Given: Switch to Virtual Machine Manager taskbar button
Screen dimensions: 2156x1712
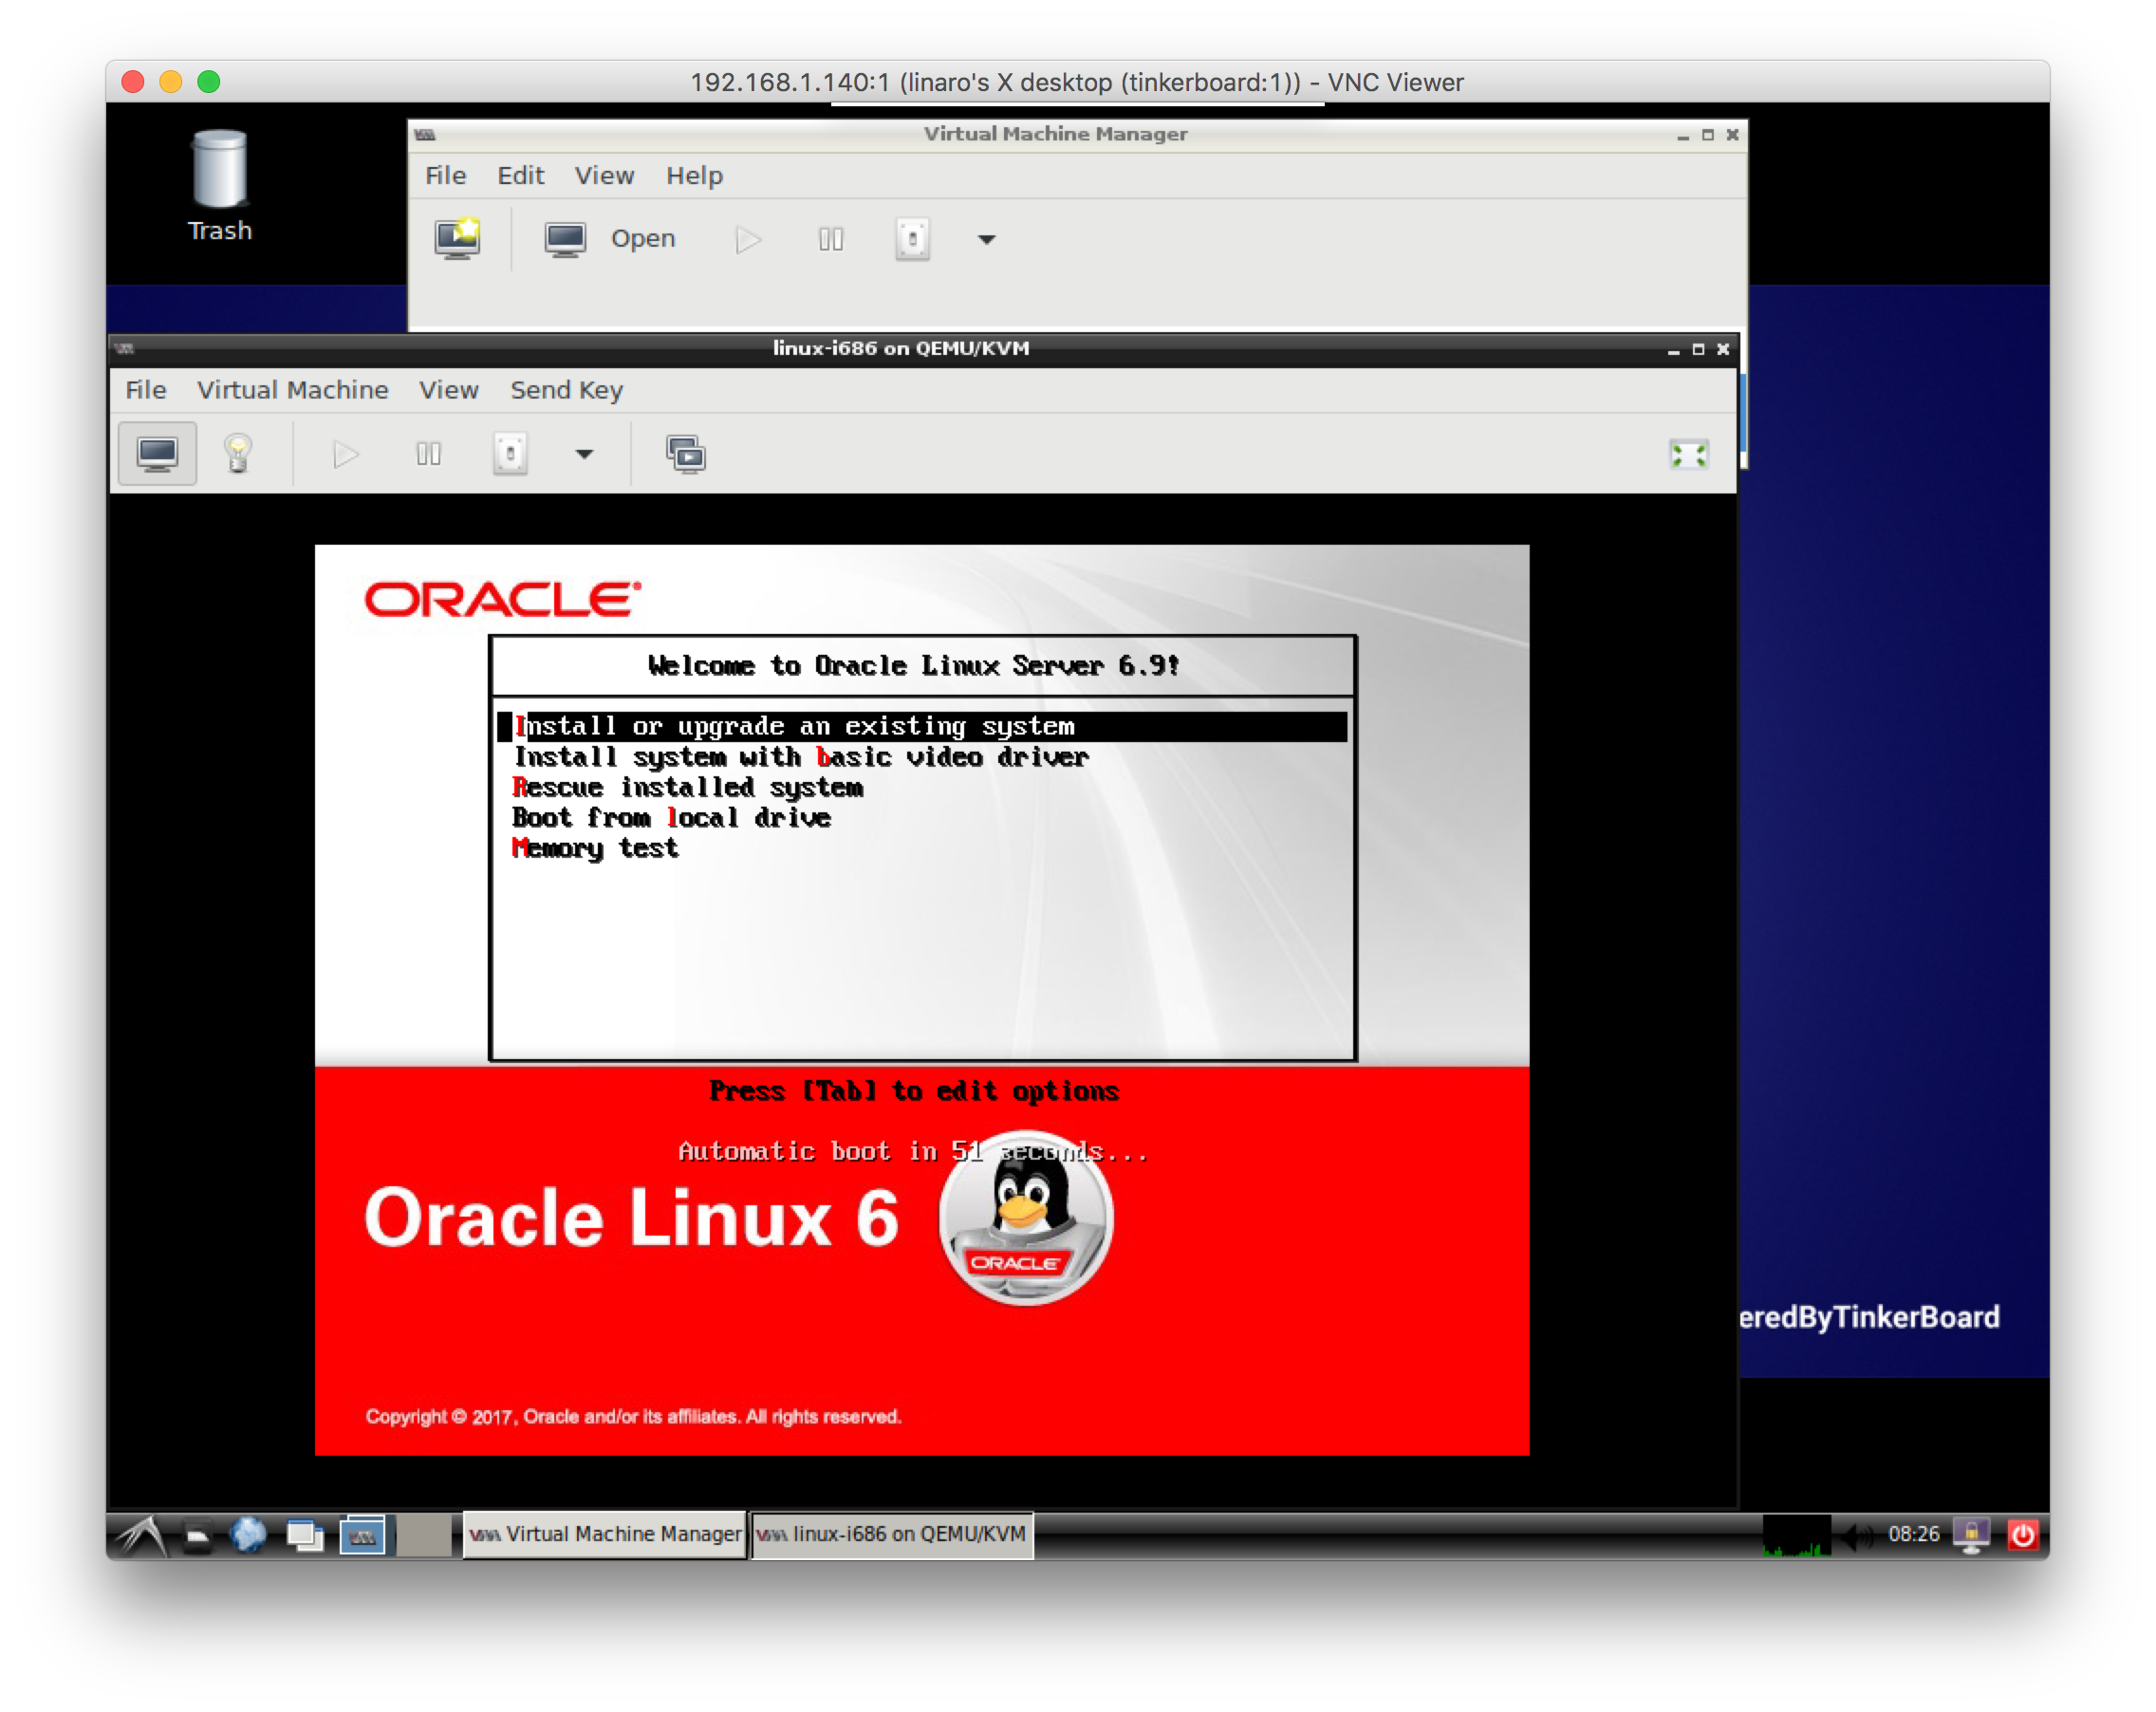Looking at the screenshot, I should (605, 1535).
